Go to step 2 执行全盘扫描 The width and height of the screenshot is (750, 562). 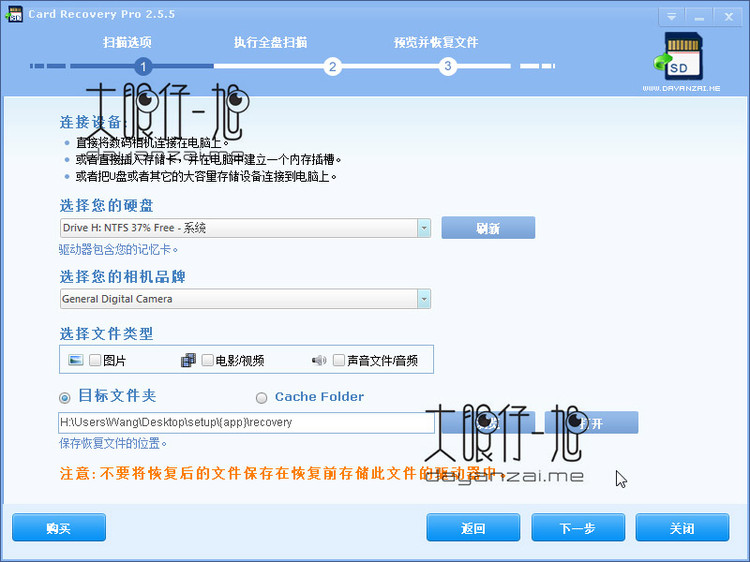click(270, 43)
